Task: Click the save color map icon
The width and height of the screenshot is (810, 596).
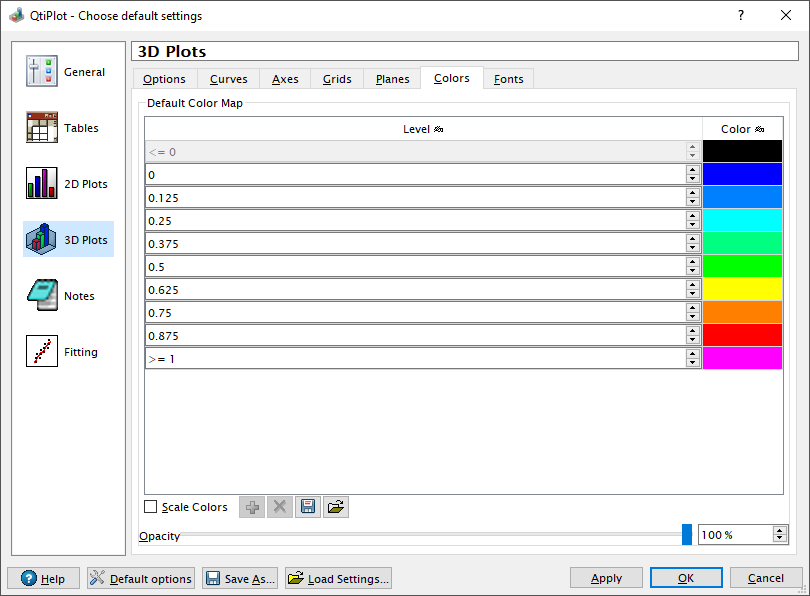Action: click(308, 507)
